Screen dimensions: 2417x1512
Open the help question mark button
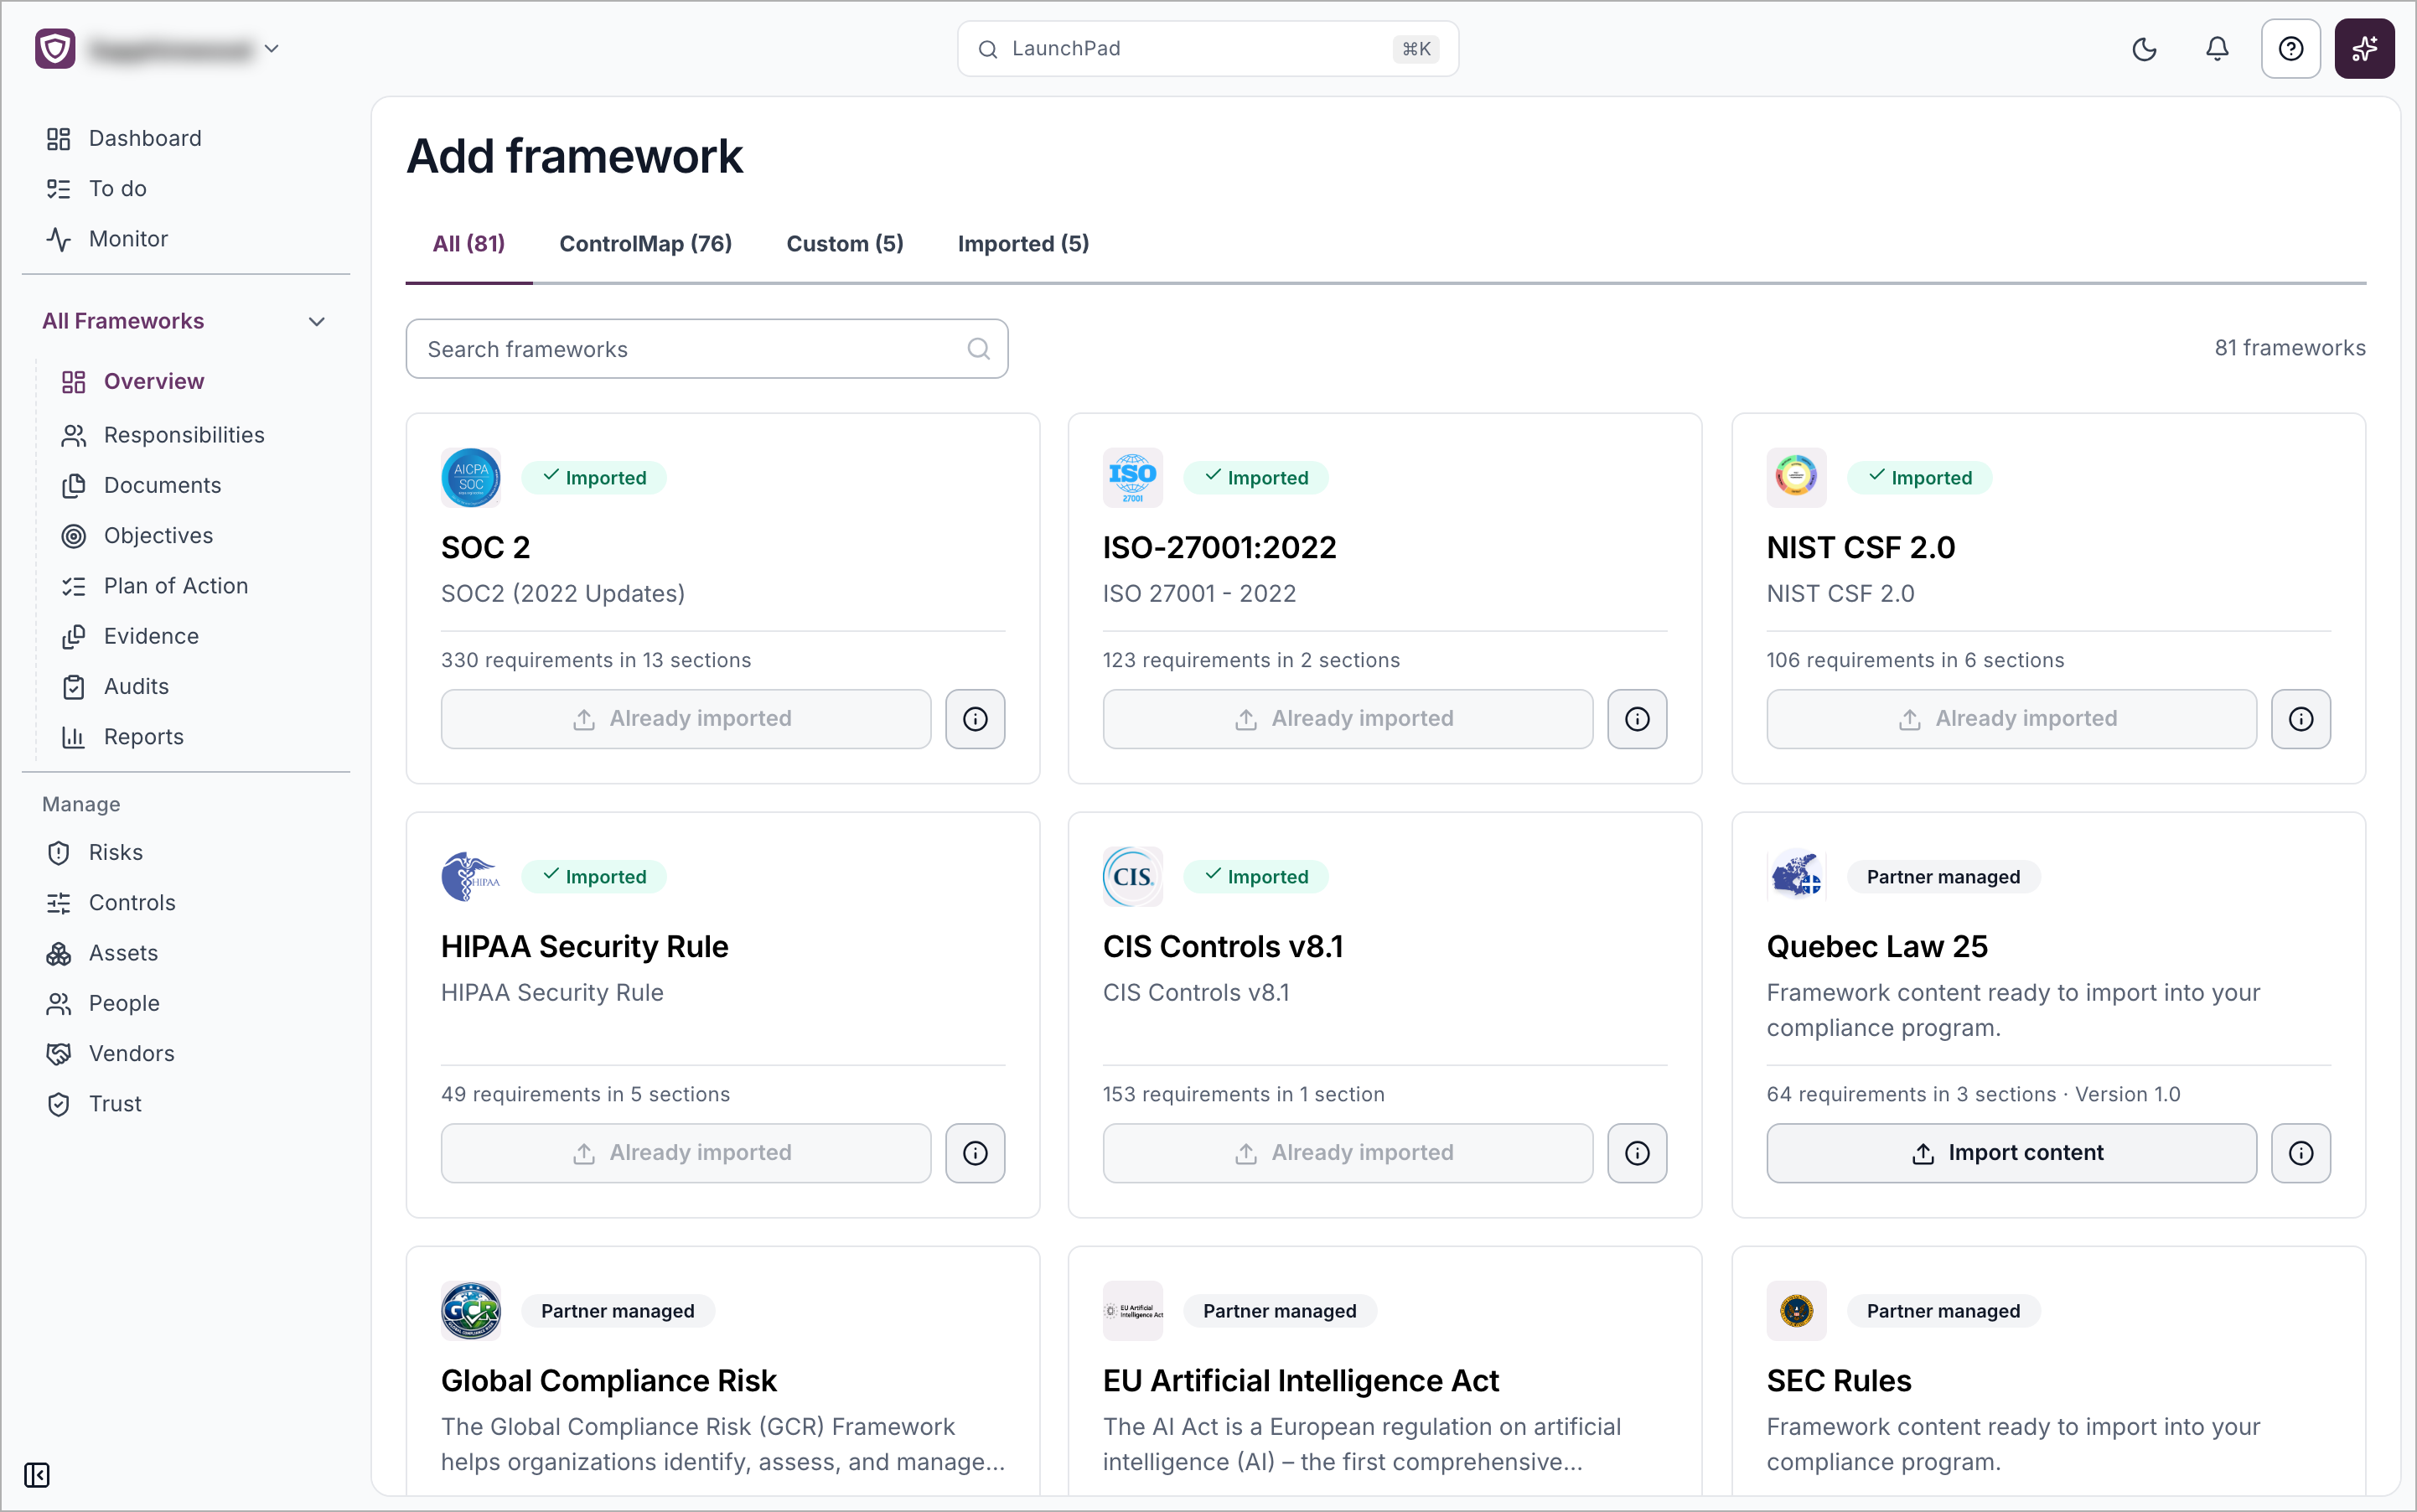click(x=2290, y=49)
